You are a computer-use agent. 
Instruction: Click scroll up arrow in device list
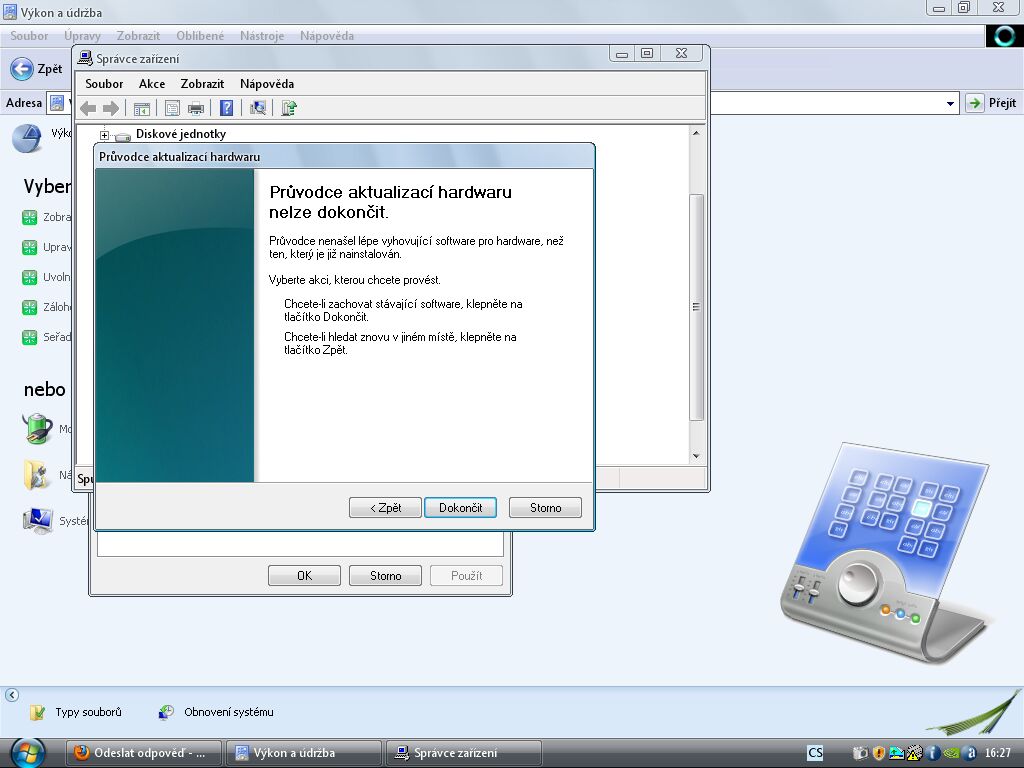tap(696, 133)
